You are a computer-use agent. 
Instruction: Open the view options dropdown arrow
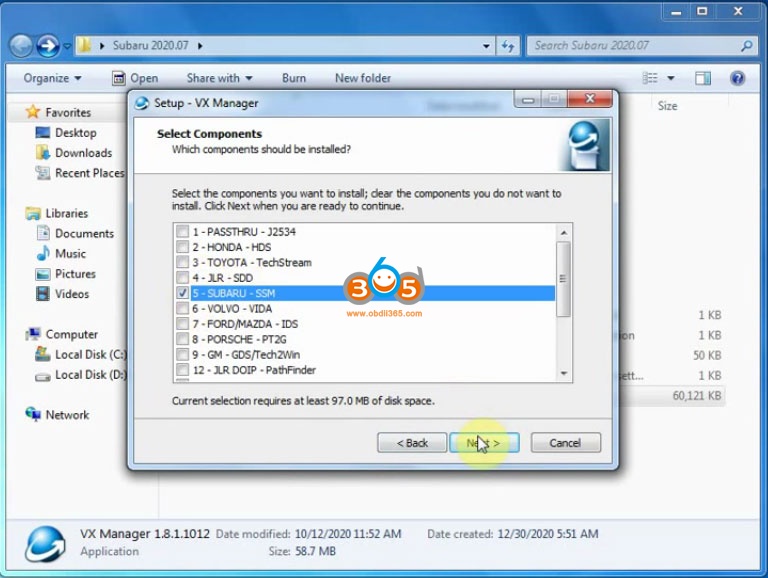(x=671, y=78)
